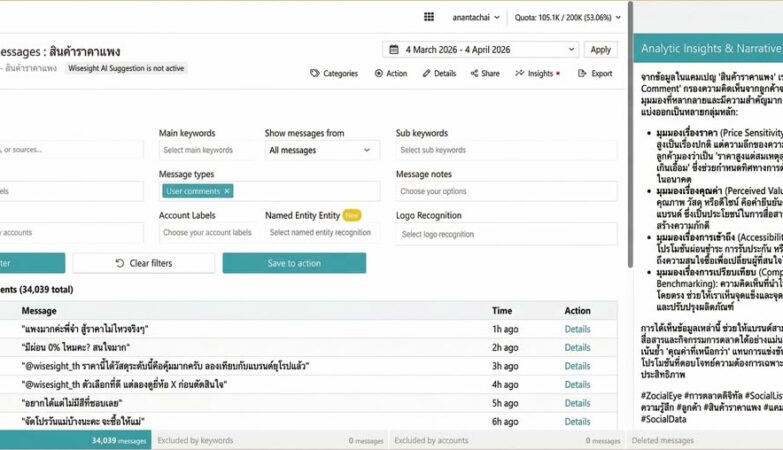Click the Clear filters reset icon
Screen dimensions: 783x450
[x=120, y=263]
